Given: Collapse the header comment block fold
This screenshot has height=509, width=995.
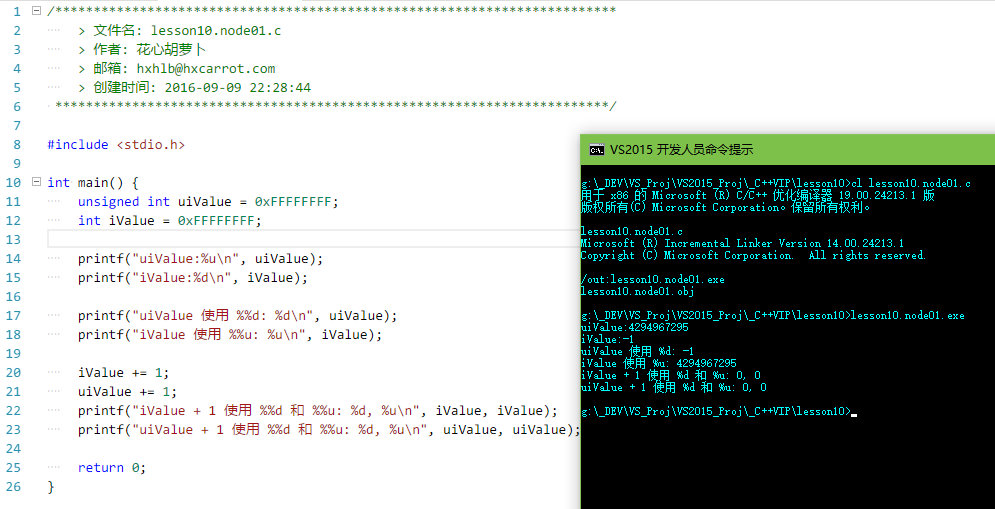Looking at the screenshot, I should (x=37, y=11).
